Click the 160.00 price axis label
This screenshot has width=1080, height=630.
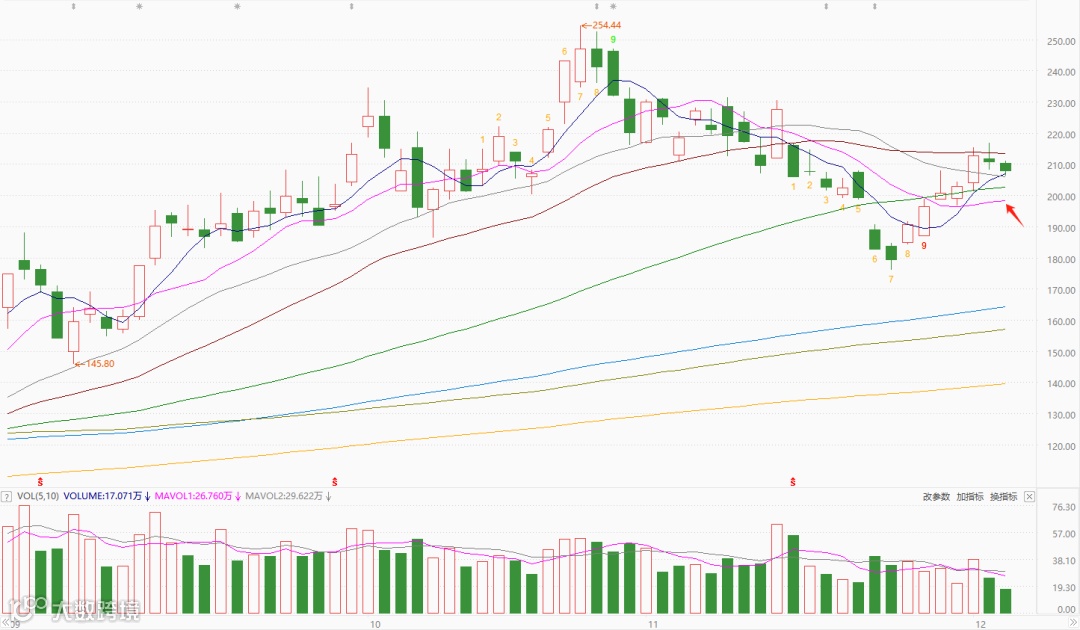click(1061, 322)
